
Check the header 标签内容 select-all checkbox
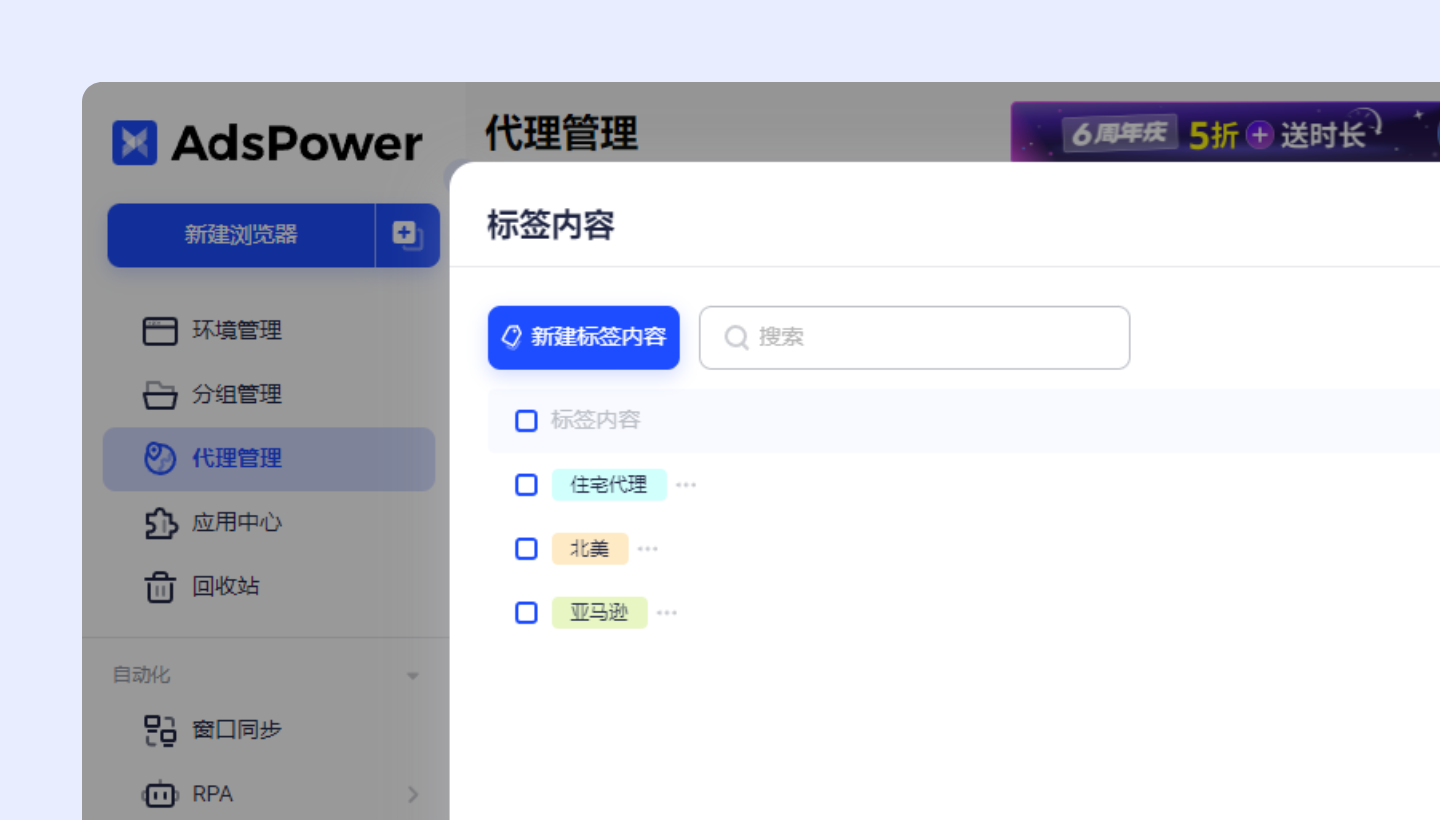pos(526,421)
